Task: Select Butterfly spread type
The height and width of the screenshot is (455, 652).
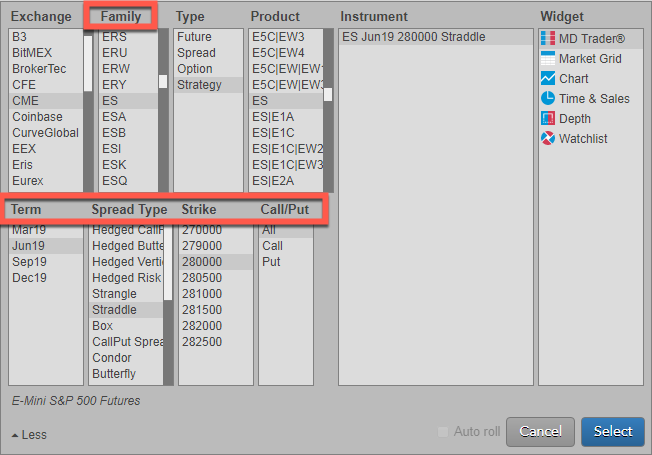Action: coord(126,374)
